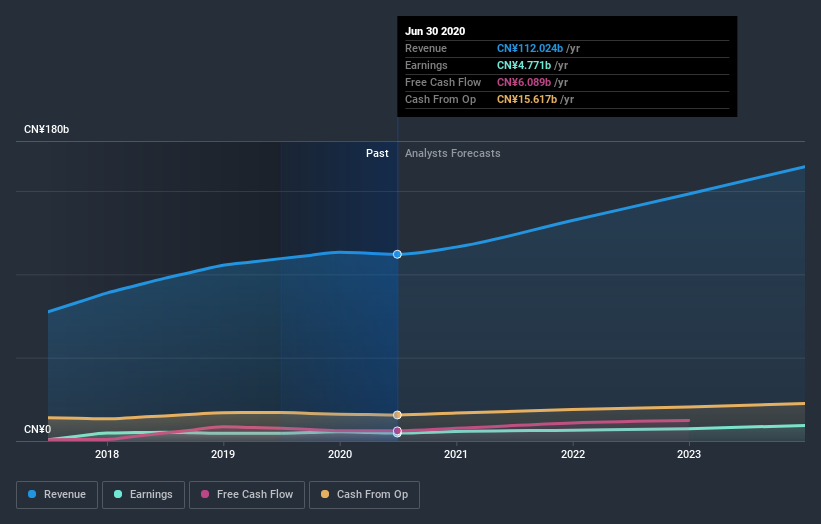821x524 pixels.
Task: Click the Jun 30 2020 tooltip date
Action: point(435,31)
